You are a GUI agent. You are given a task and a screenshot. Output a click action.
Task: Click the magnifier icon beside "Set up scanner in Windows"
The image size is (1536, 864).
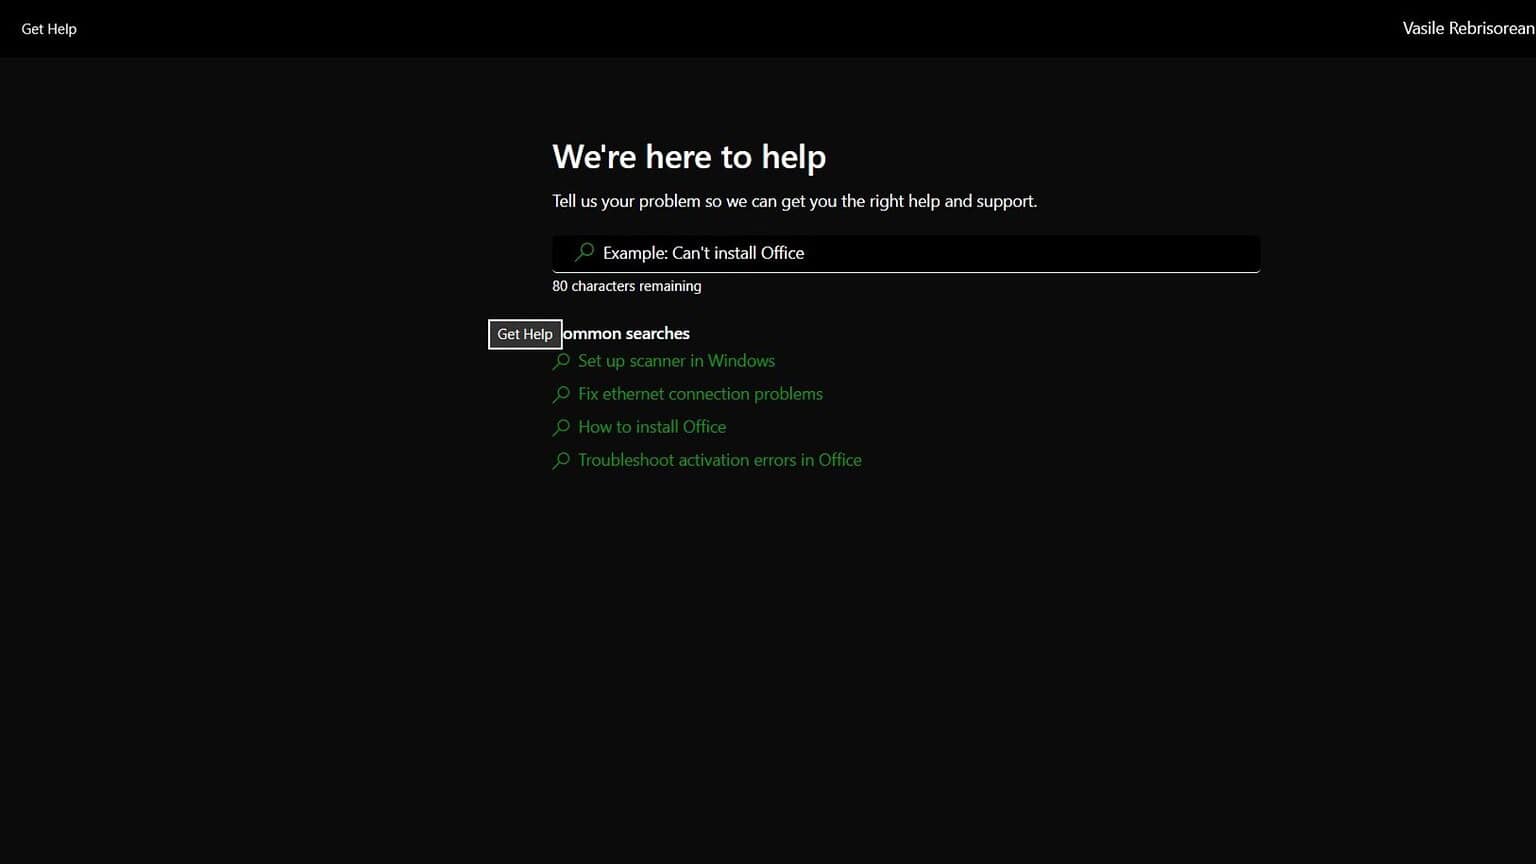coord(561,361)
